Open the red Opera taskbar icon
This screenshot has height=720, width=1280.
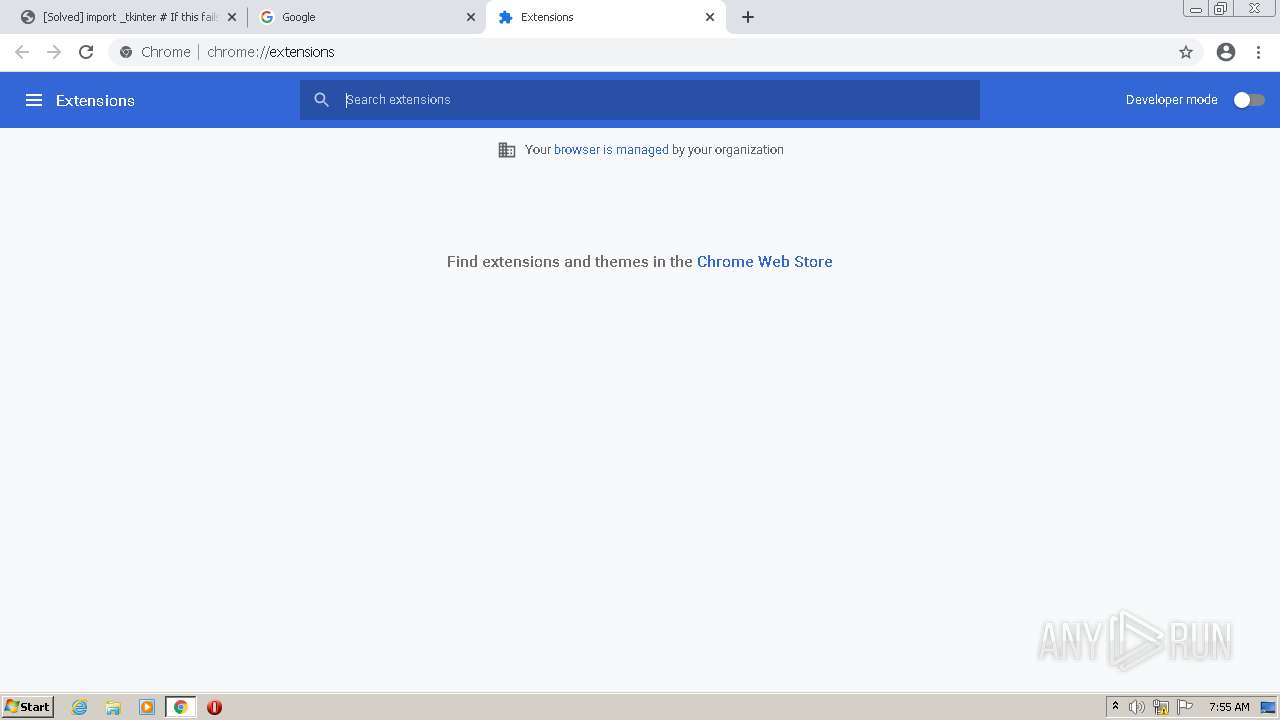[214, 707]
